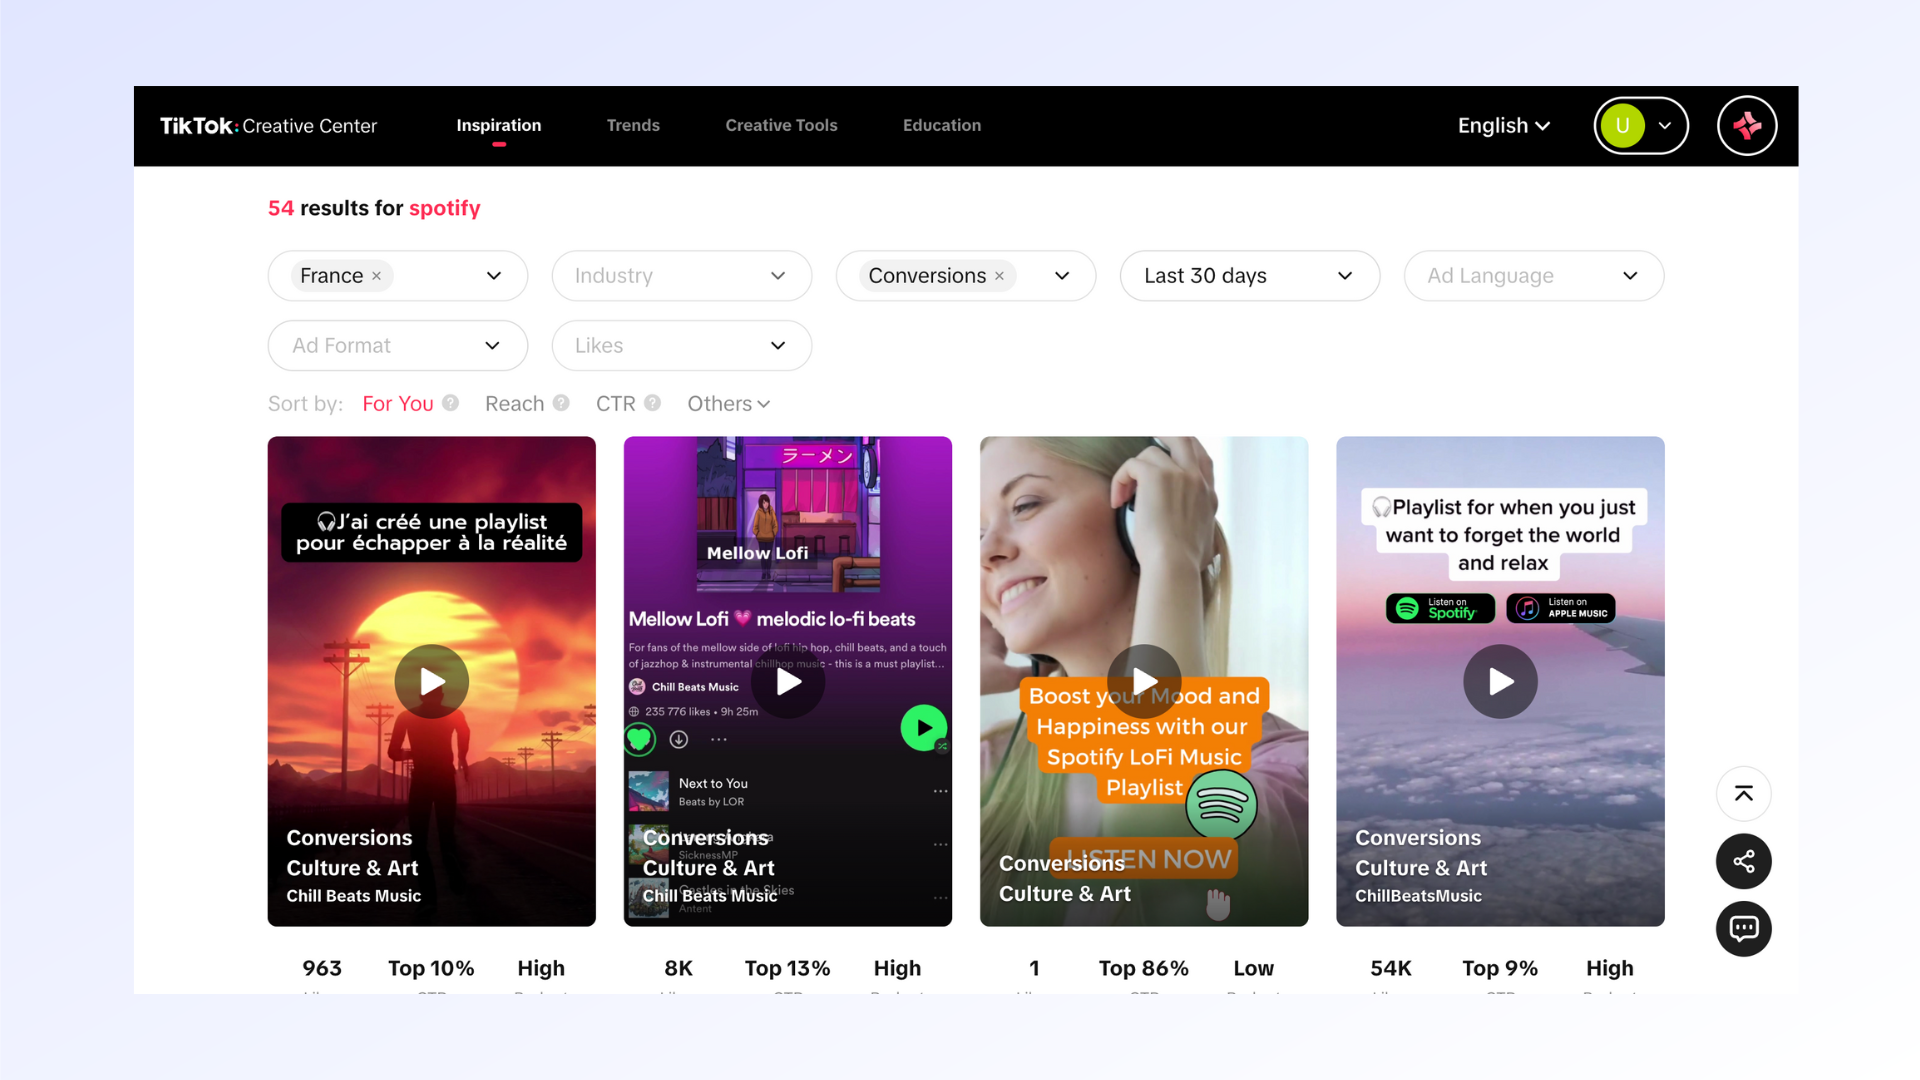Open the Ad Format dropdown

[x=397, y=346]
